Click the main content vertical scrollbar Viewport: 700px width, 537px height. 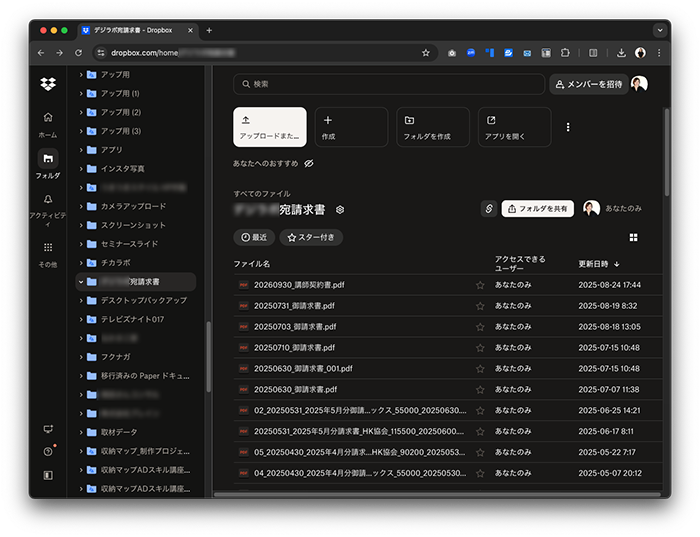pos(667,152)
